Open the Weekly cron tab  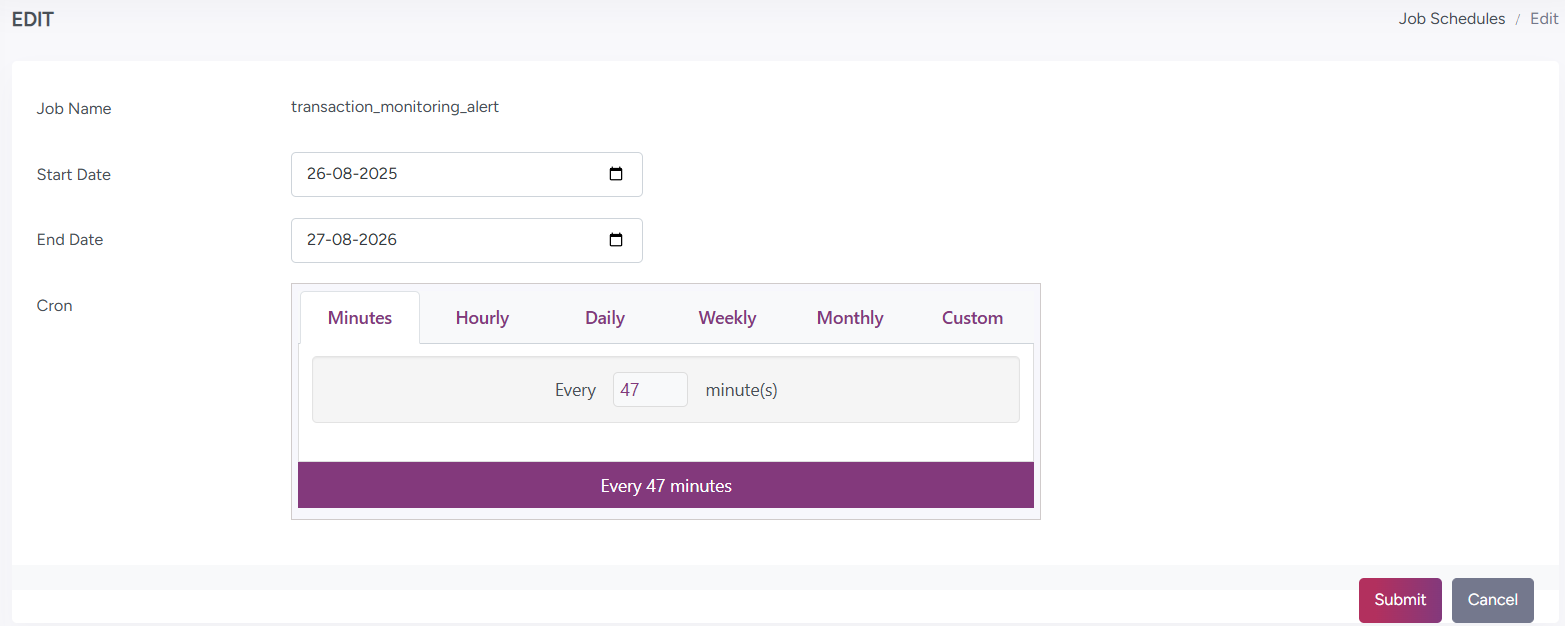coord(727,318)
